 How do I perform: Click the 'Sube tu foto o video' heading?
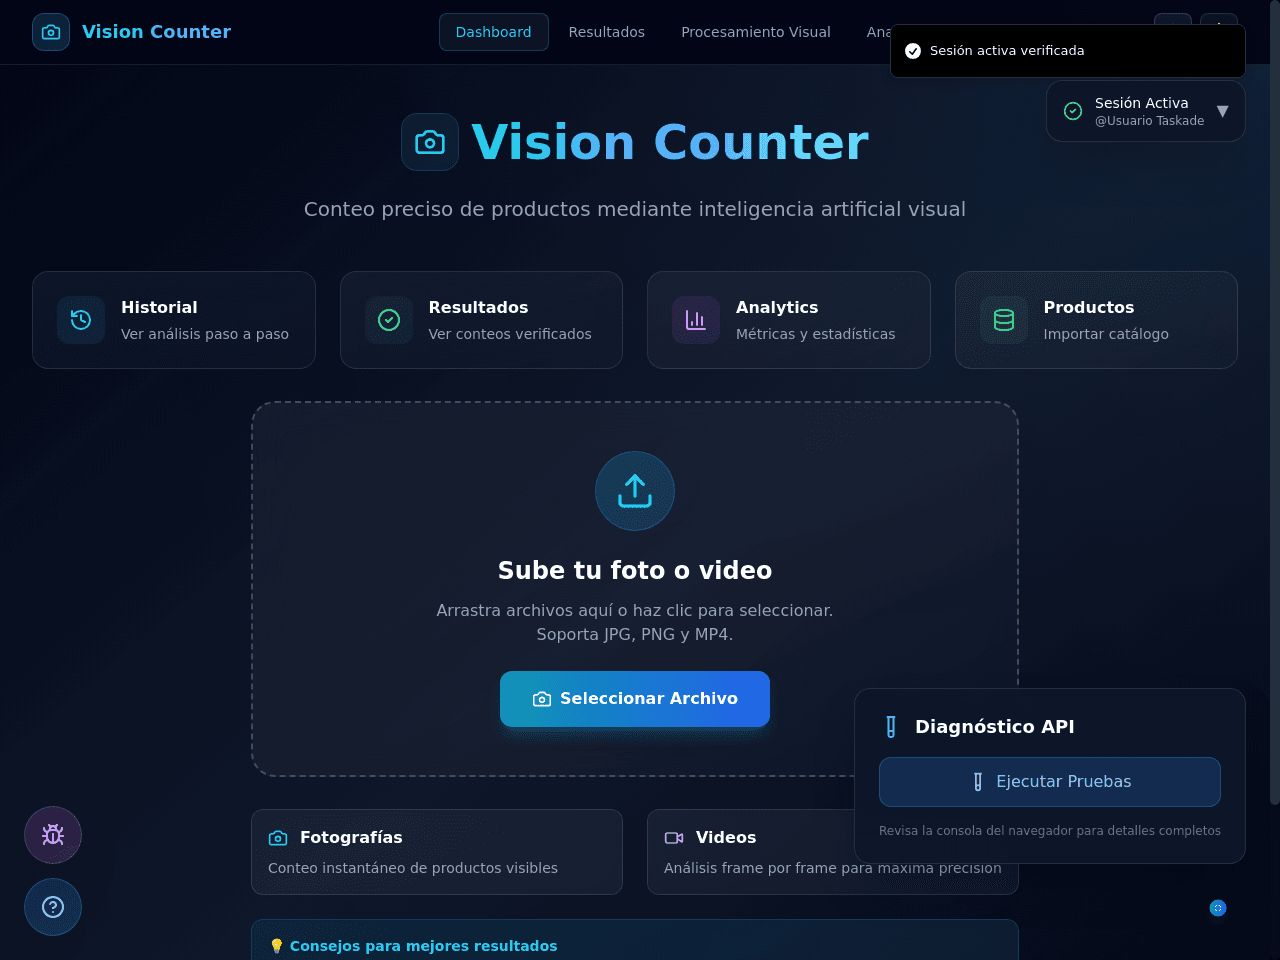[635, 570]
